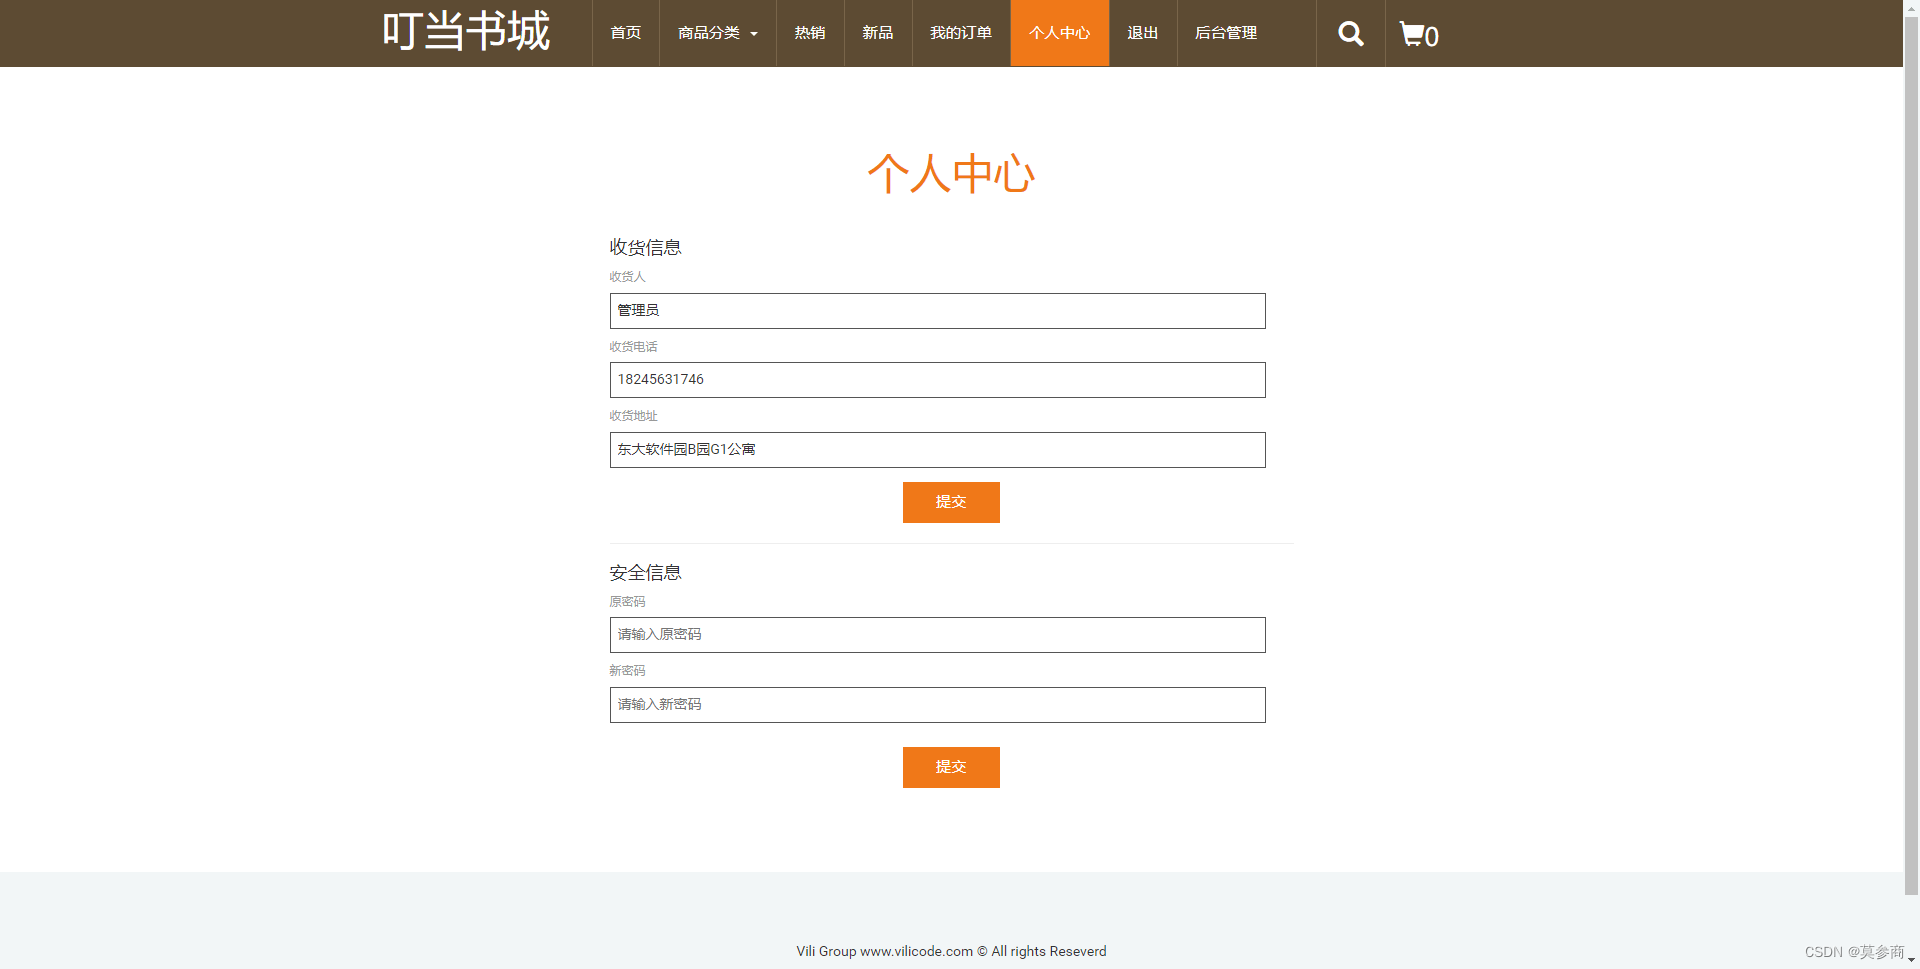This screenshot has height=969, width=1920.
Task: Click the 请输入原密码 old password field
Action: coord(937,634)
